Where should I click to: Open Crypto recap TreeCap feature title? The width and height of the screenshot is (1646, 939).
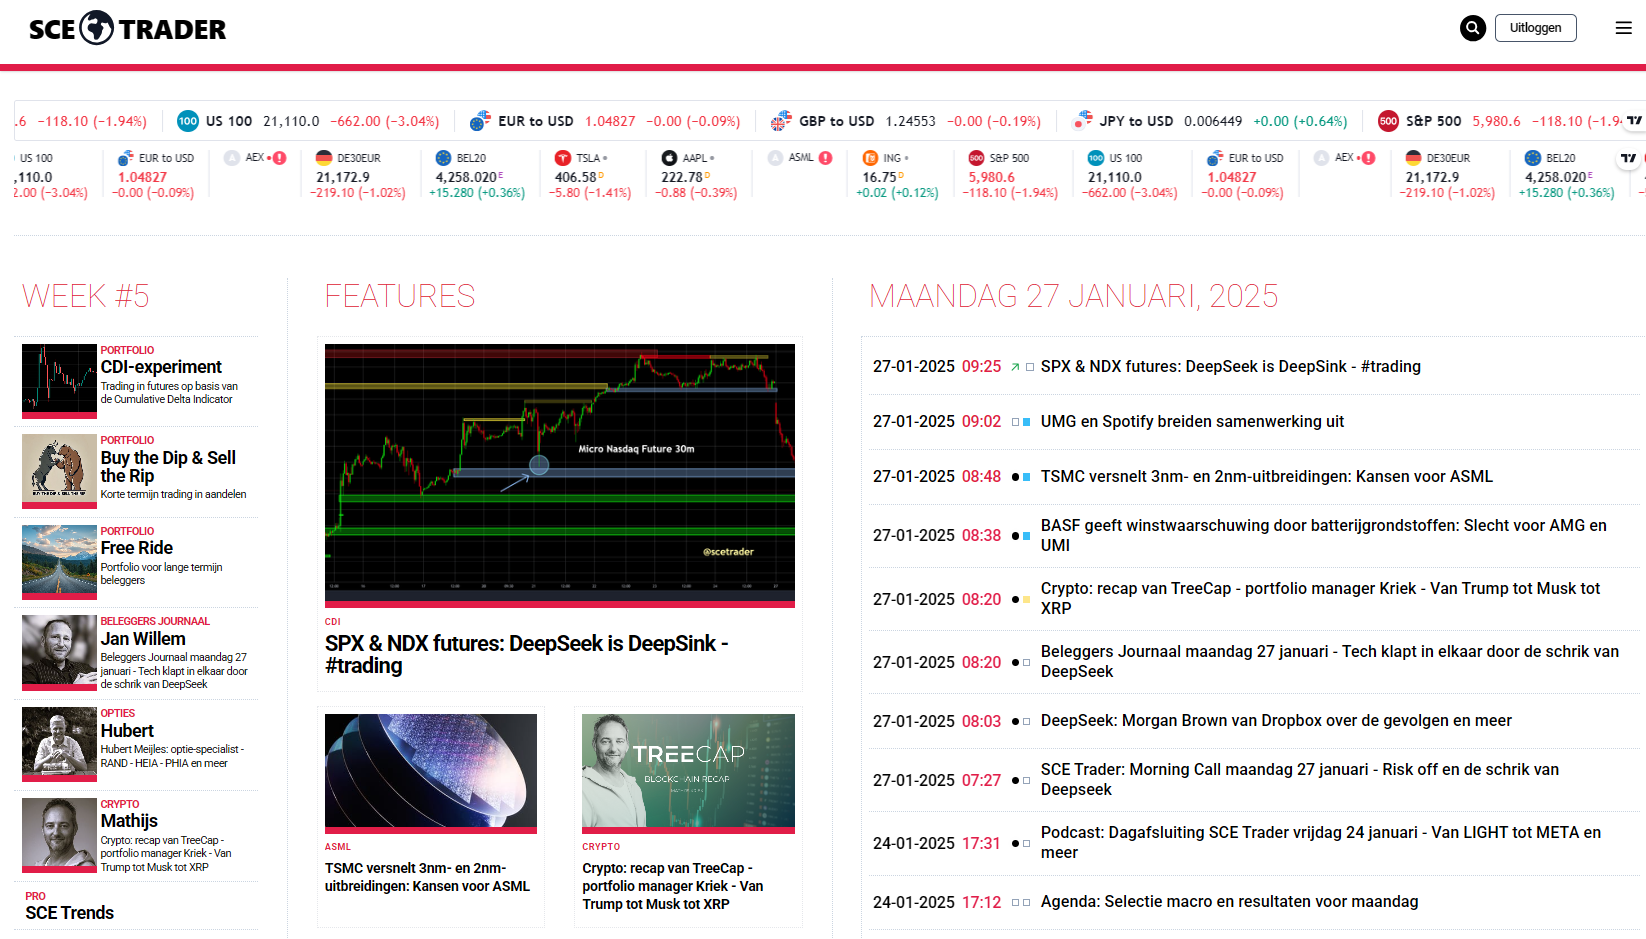coord(673,886)
